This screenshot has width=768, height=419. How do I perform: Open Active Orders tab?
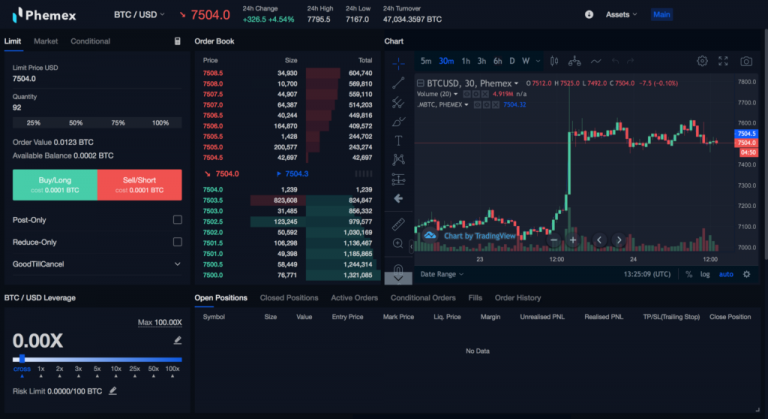point(354,297)
